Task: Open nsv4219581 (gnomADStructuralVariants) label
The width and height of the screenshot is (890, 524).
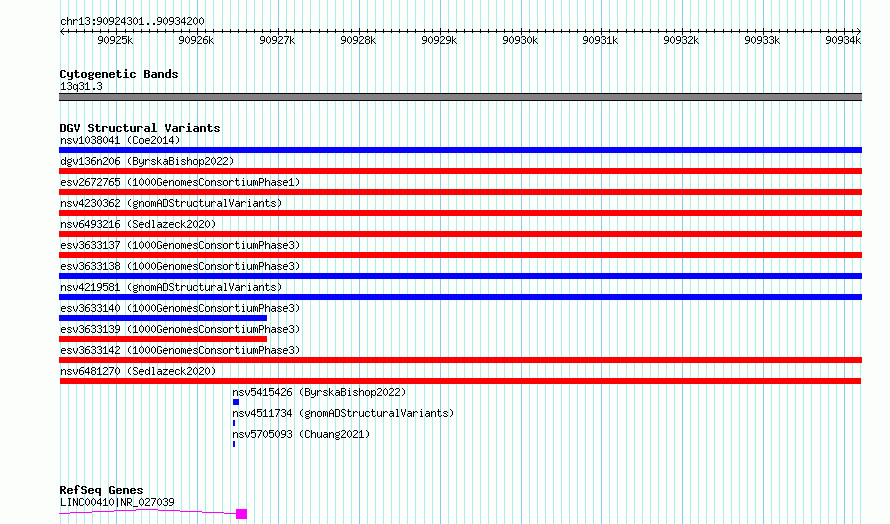Action: (171, 287)
